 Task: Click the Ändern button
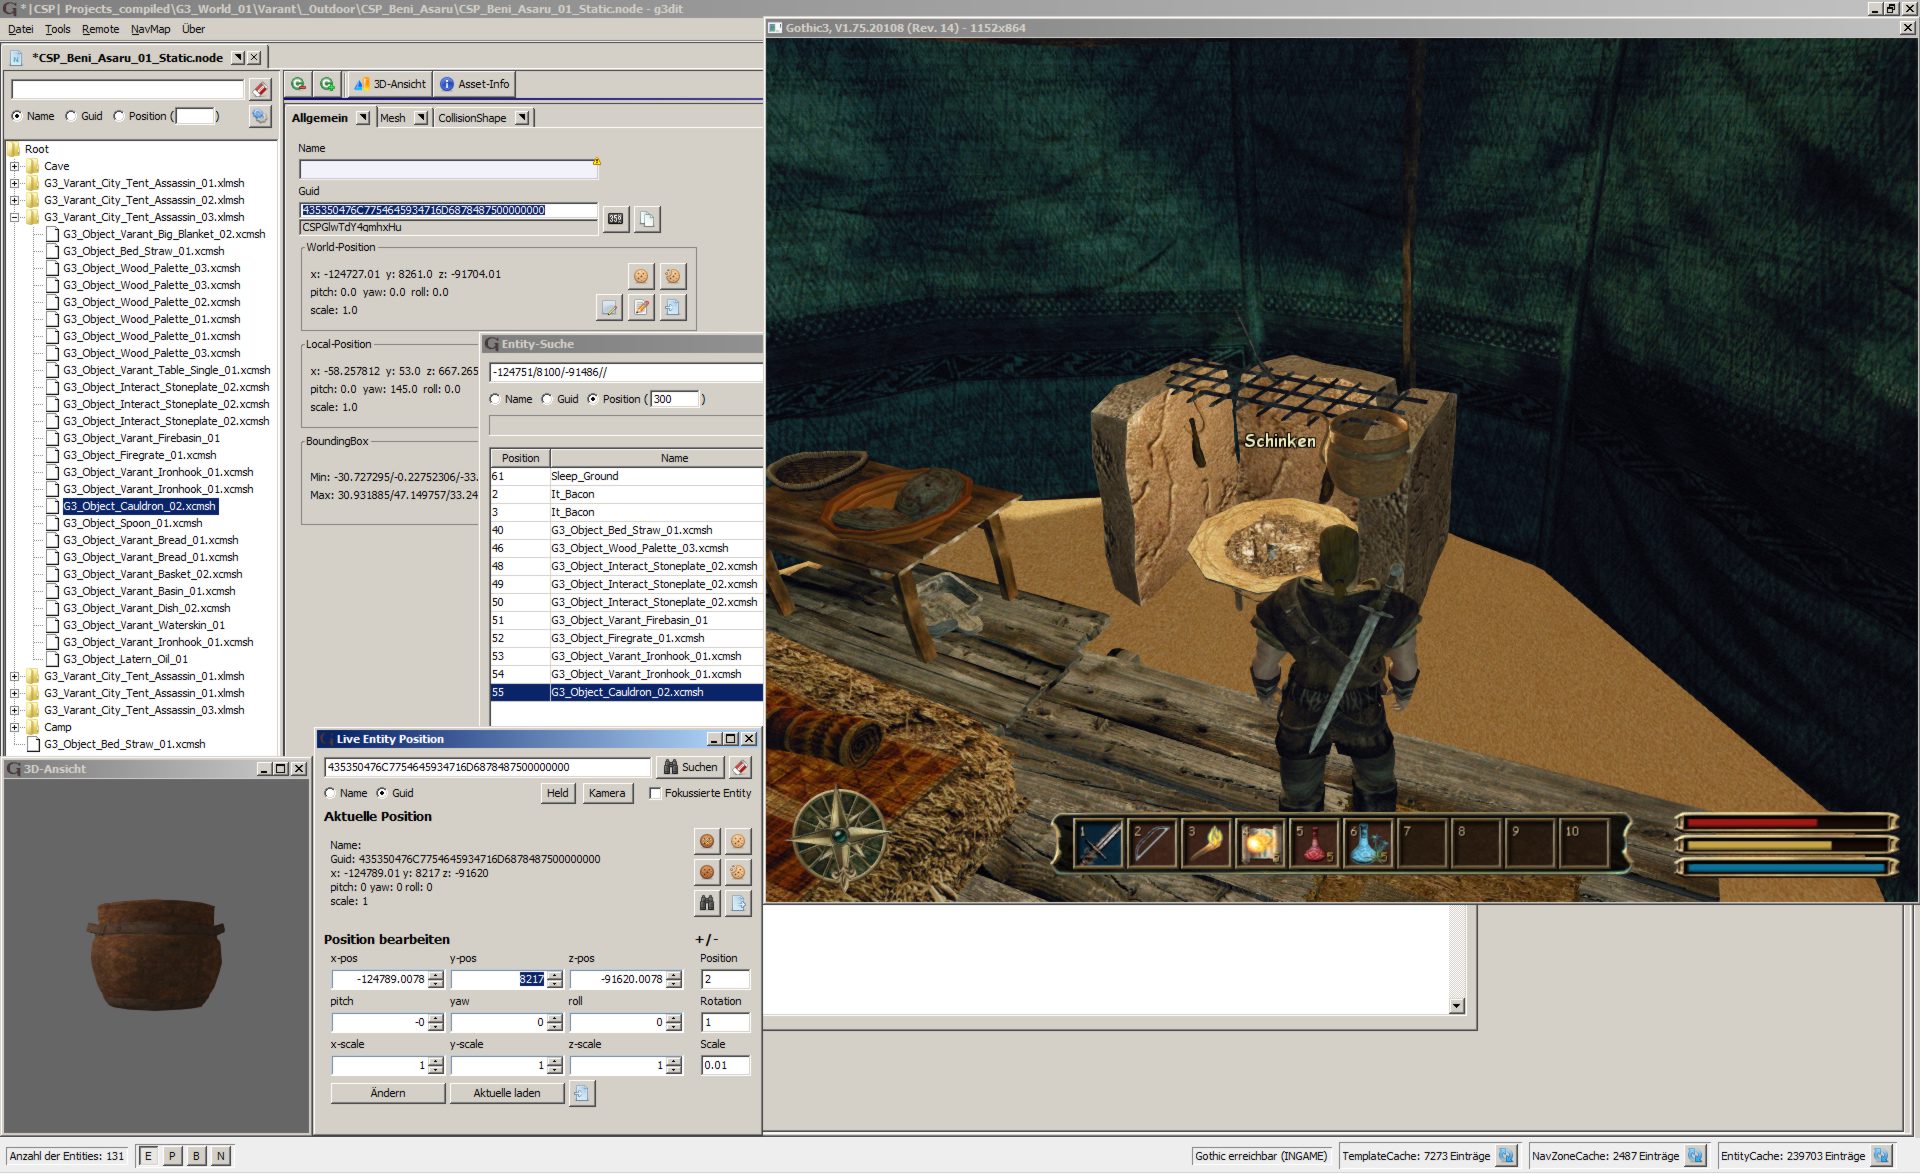(x=388, y=1093)
